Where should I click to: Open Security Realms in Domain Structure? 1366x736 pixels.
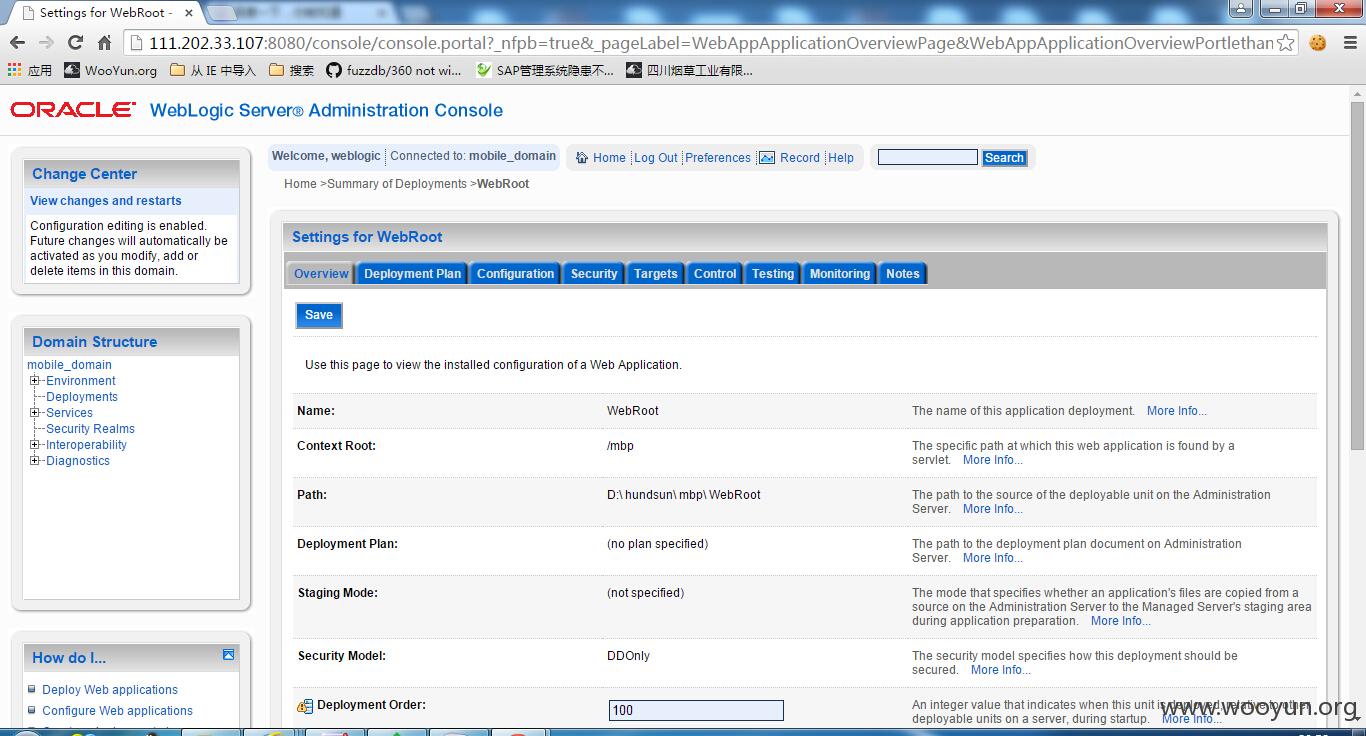coord(90,429)
